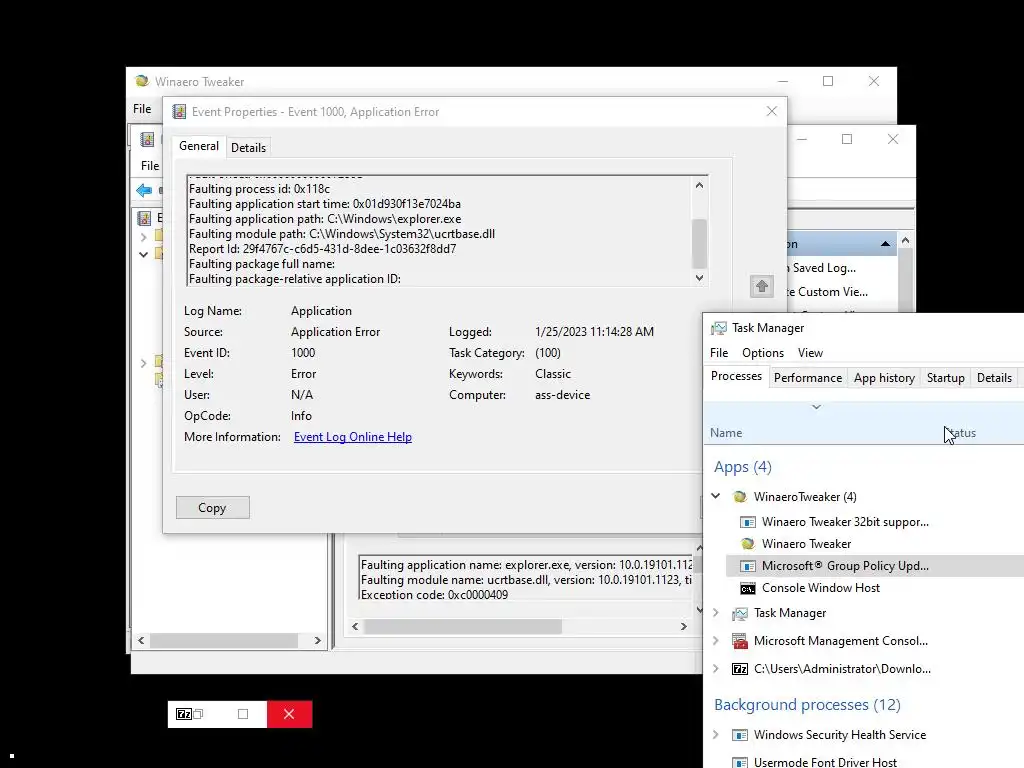This screenshot has height=768, width=1024.
Task: Click the event description scrollbar thumb
Action: click(x=699, y=243)
